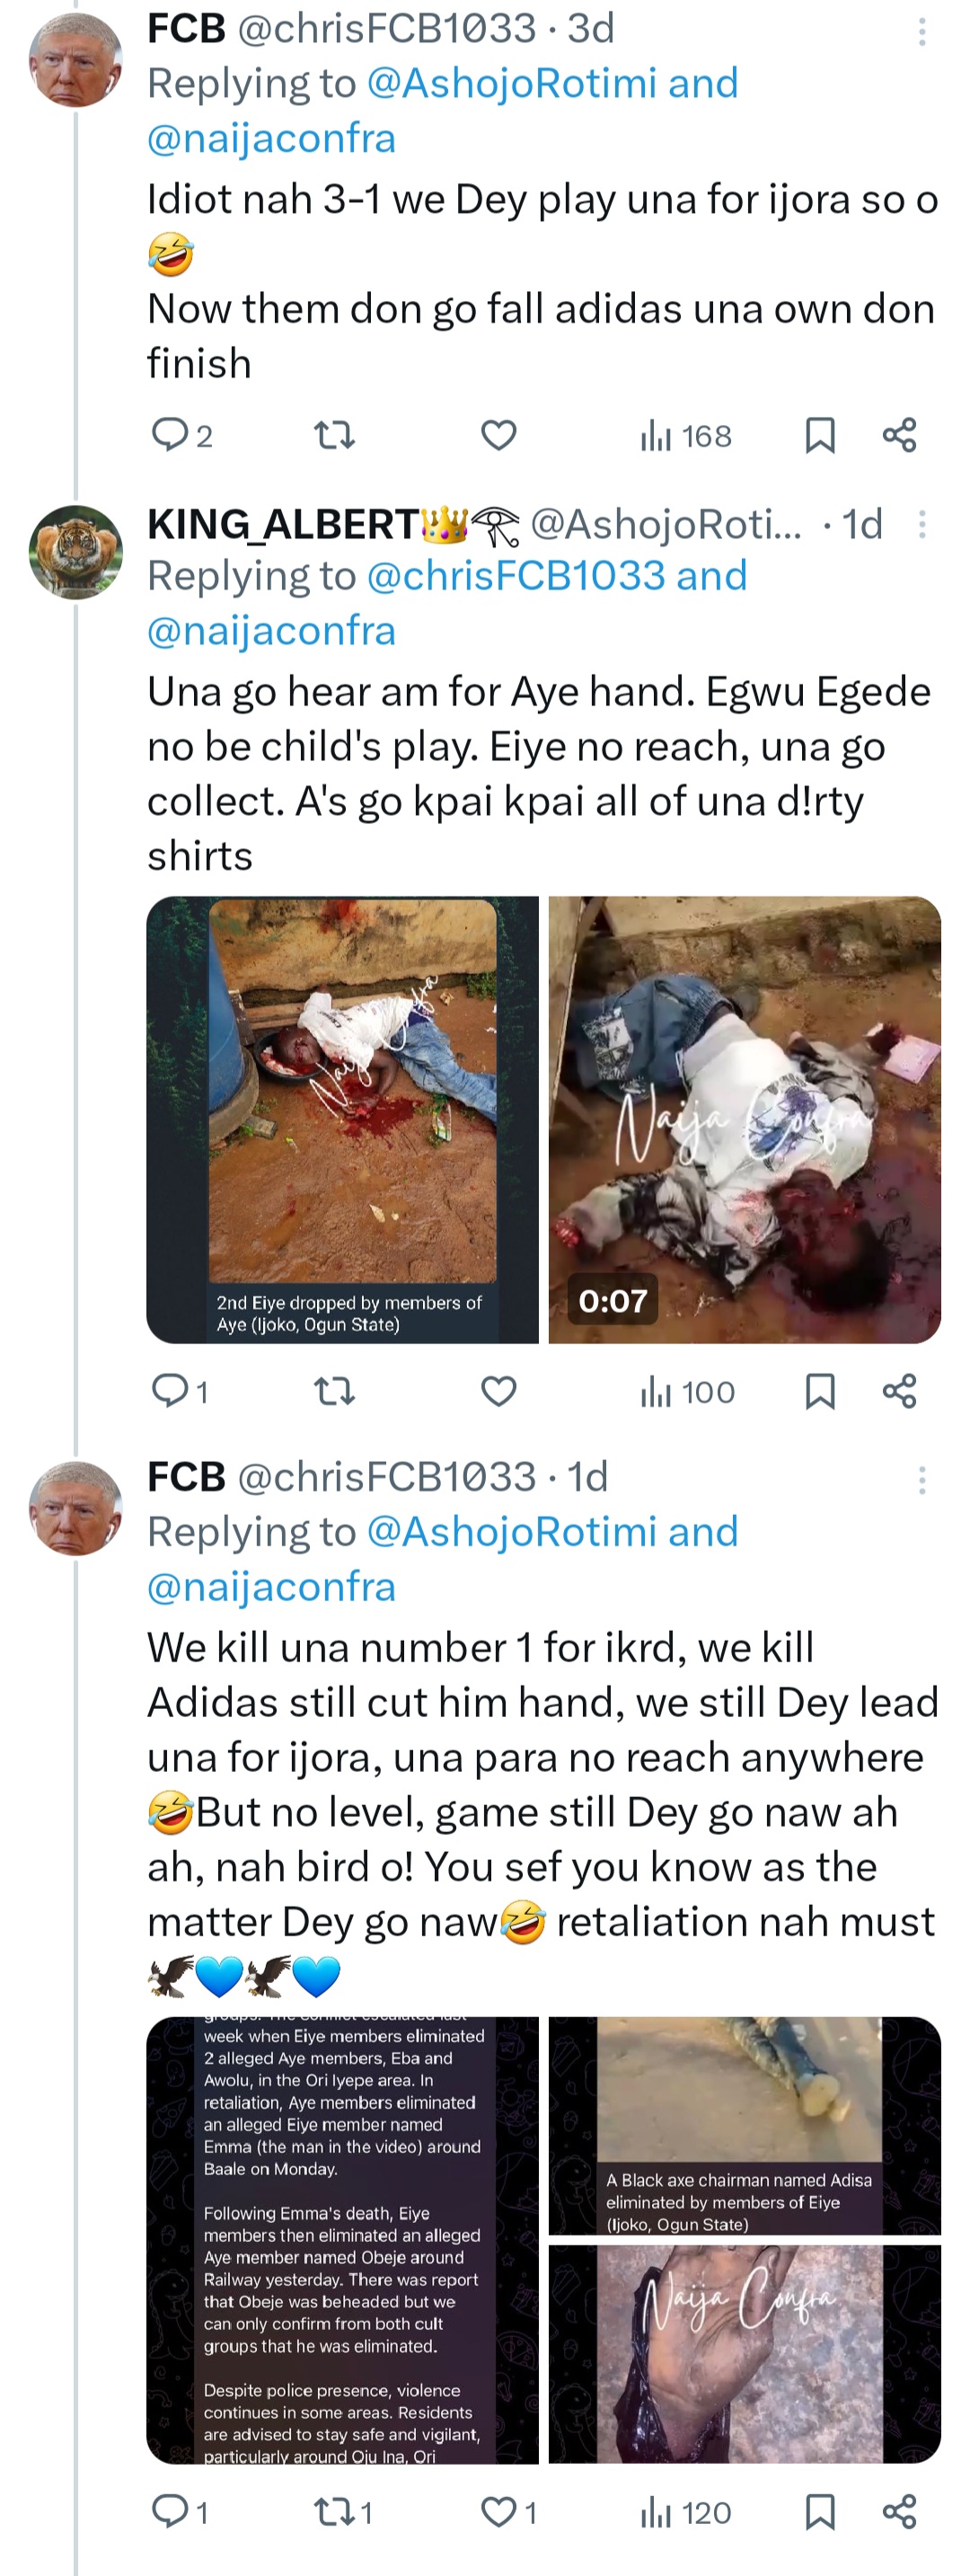
Task: Share KING_ALBERT's tweet
Action: 899,1391
